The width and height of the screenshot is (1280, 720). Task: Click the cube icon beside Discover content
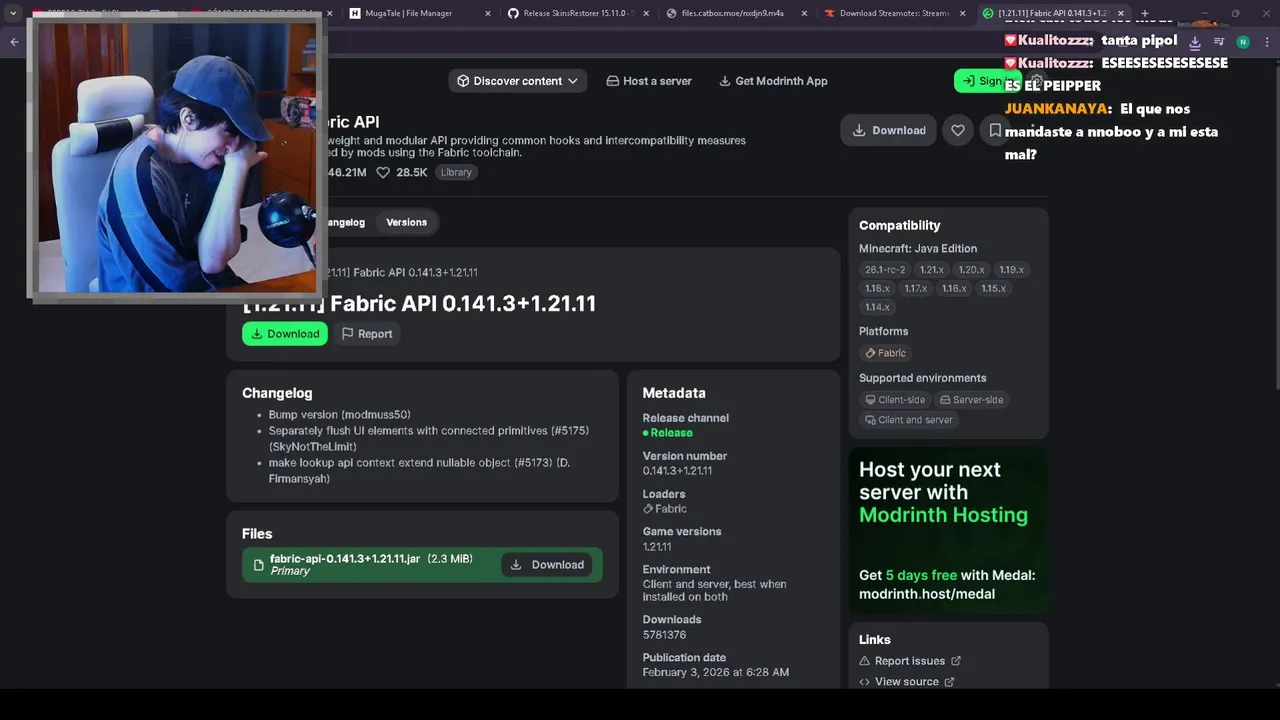coord(463,81)
